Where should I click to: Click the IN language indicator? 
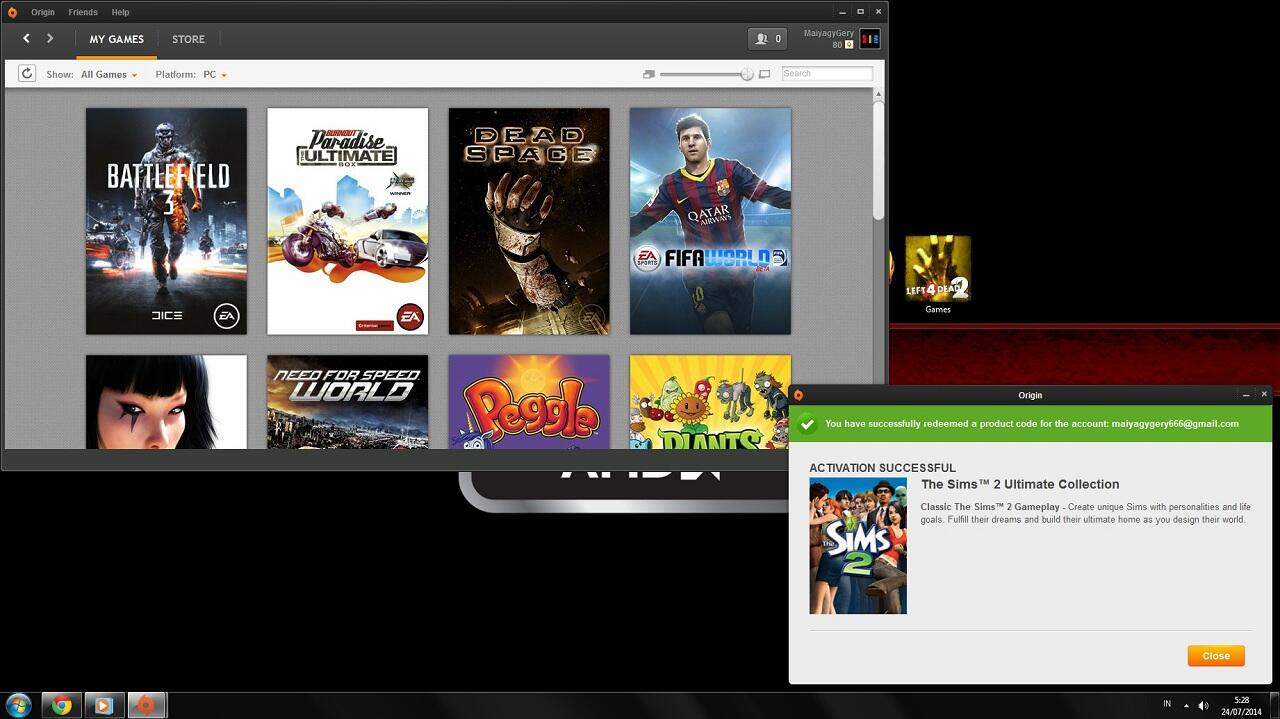click(x=1167, y=705)
